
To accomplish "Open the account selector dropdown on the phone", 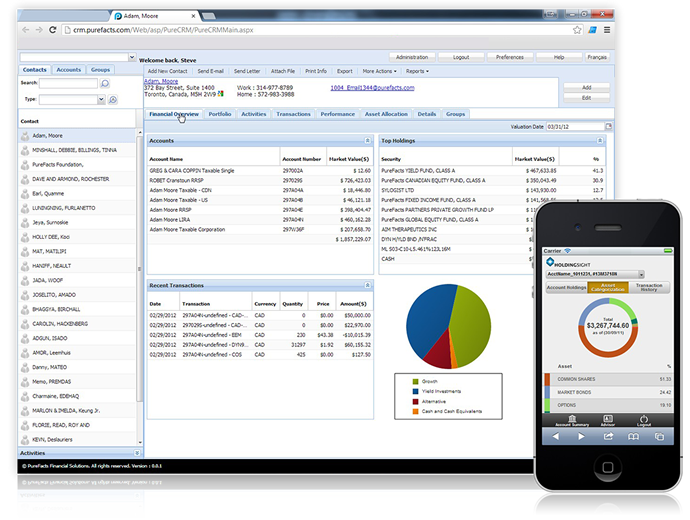I will point(641,275).
